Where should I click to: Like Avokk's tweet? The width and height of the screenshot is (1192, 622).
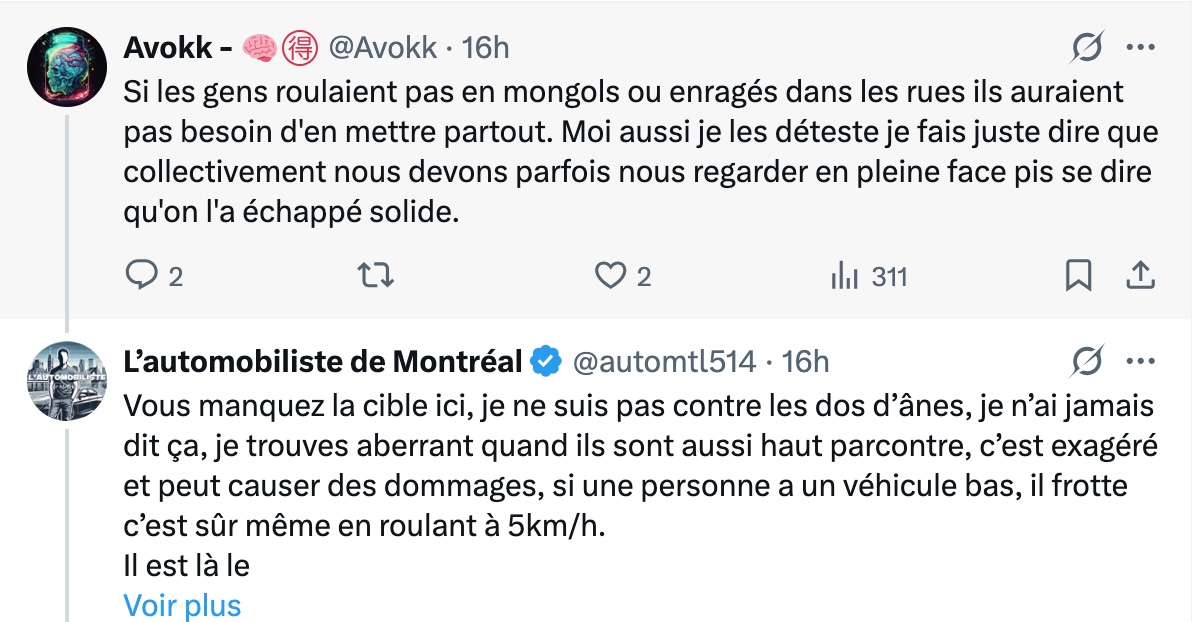coord(610,275)
